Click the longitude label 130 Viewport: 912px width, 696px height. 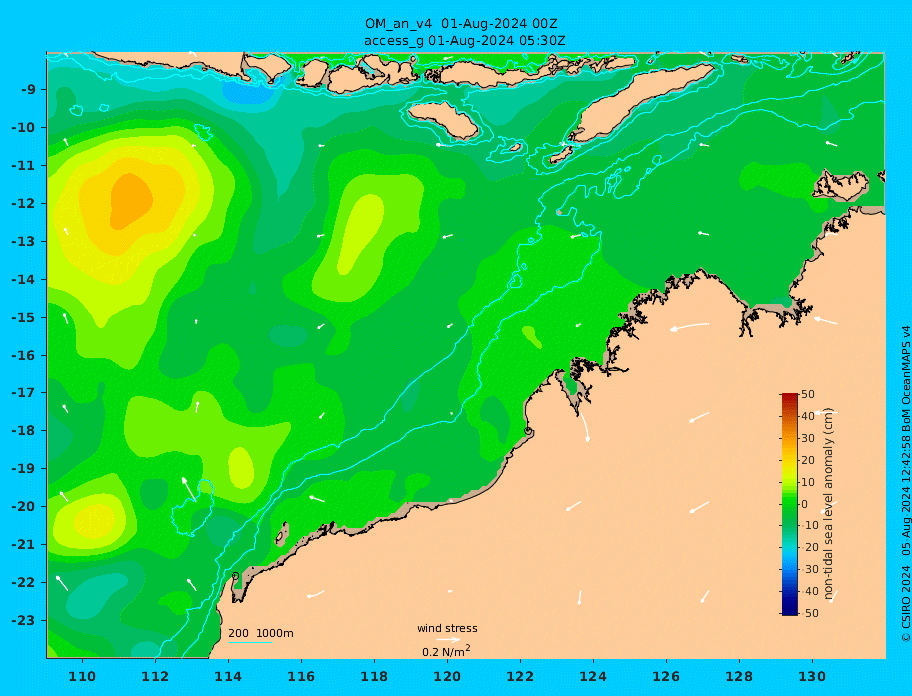812,676
